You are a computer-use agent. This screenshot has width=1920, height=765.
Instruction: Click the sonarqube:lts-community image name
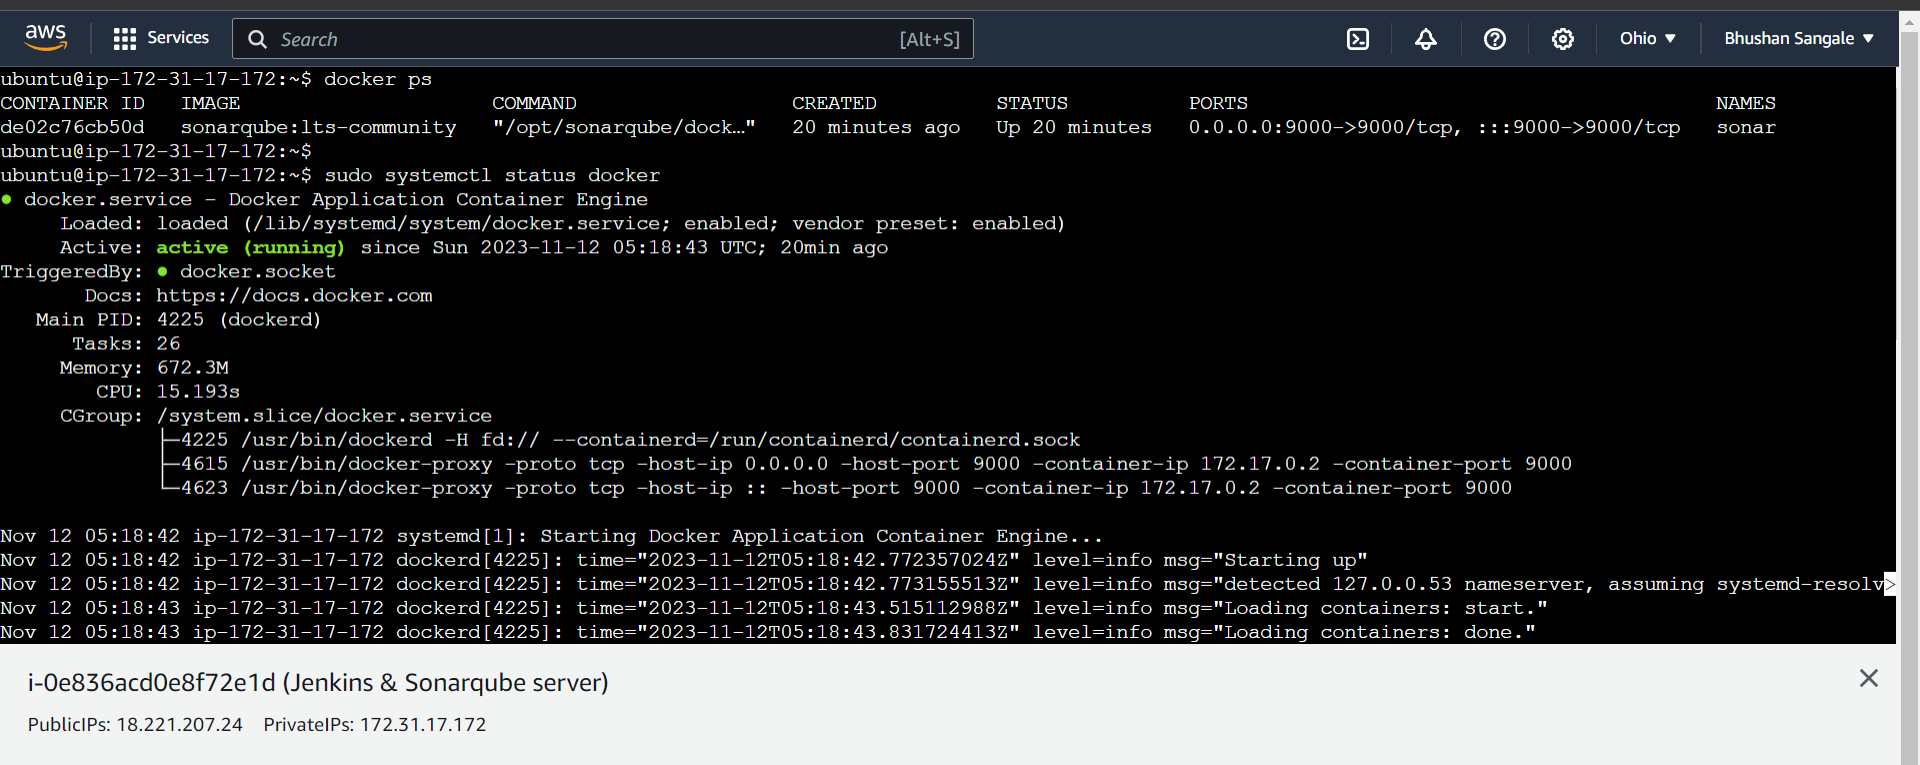318,128
